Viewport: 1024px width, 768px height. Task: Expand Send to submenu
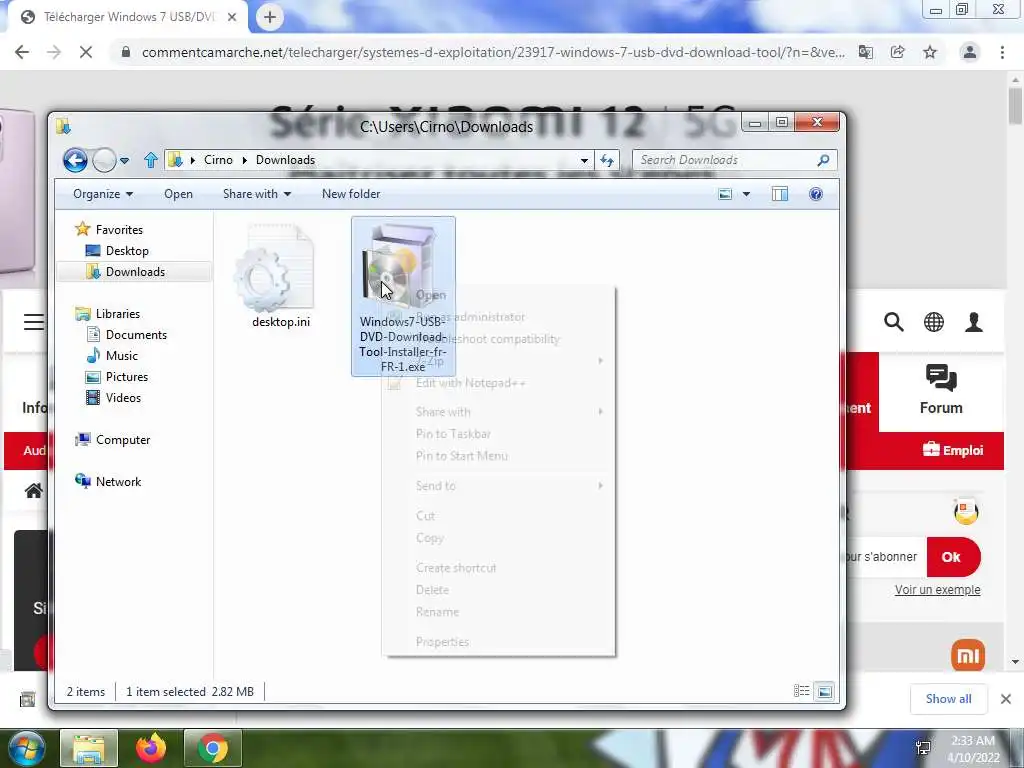click(x=498, y=486)
